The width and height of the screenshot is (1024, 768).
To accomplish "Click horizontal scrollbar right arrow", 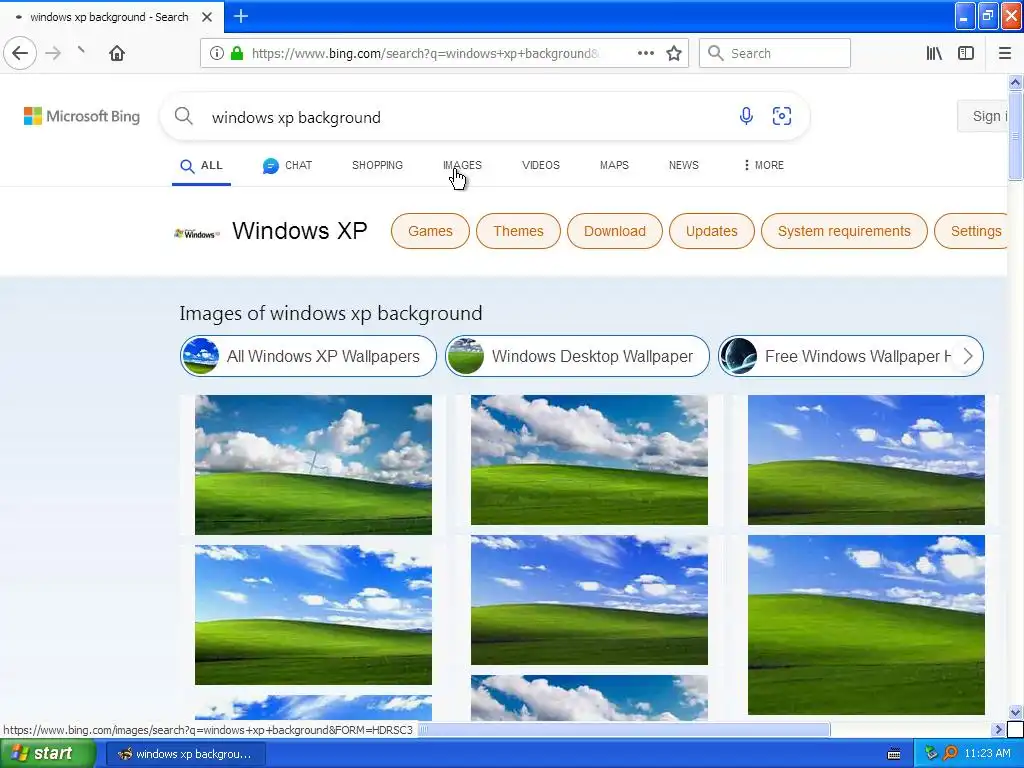I will pyautogui.click(x=998, y=729).
